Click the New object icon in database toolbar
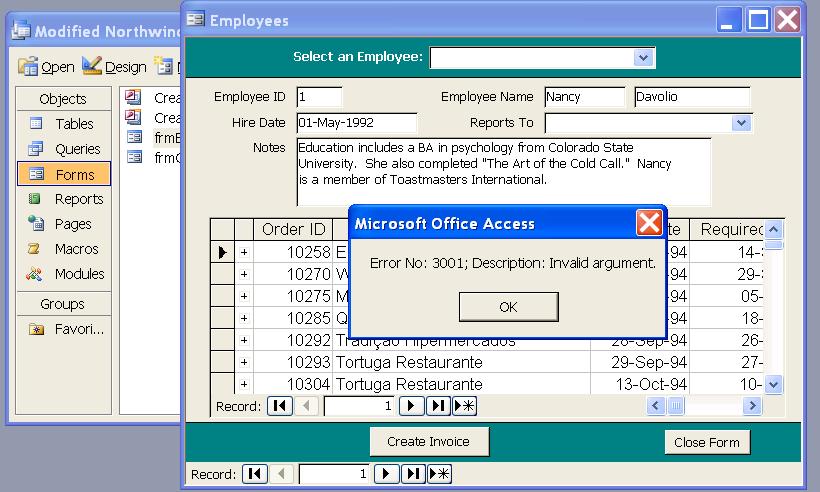The width and height of the screenshot is (820, 492). (x=164, y=66)
